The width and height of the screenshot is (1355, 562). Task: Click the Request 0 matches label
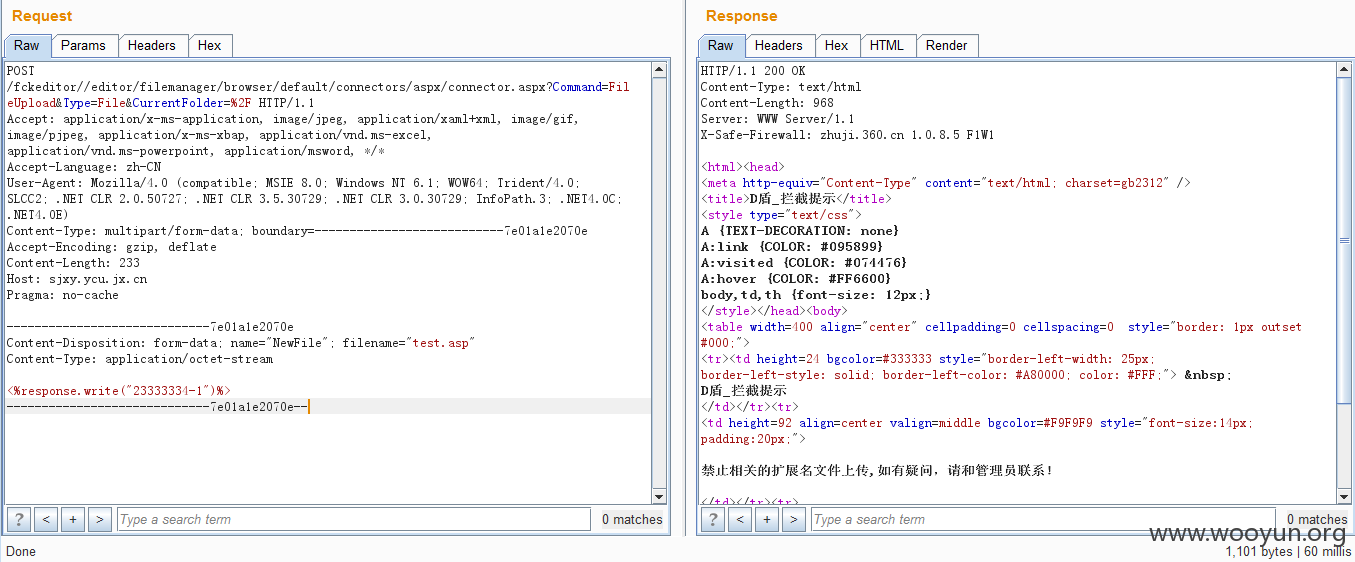pyautogui.click(x=632, y=519)
